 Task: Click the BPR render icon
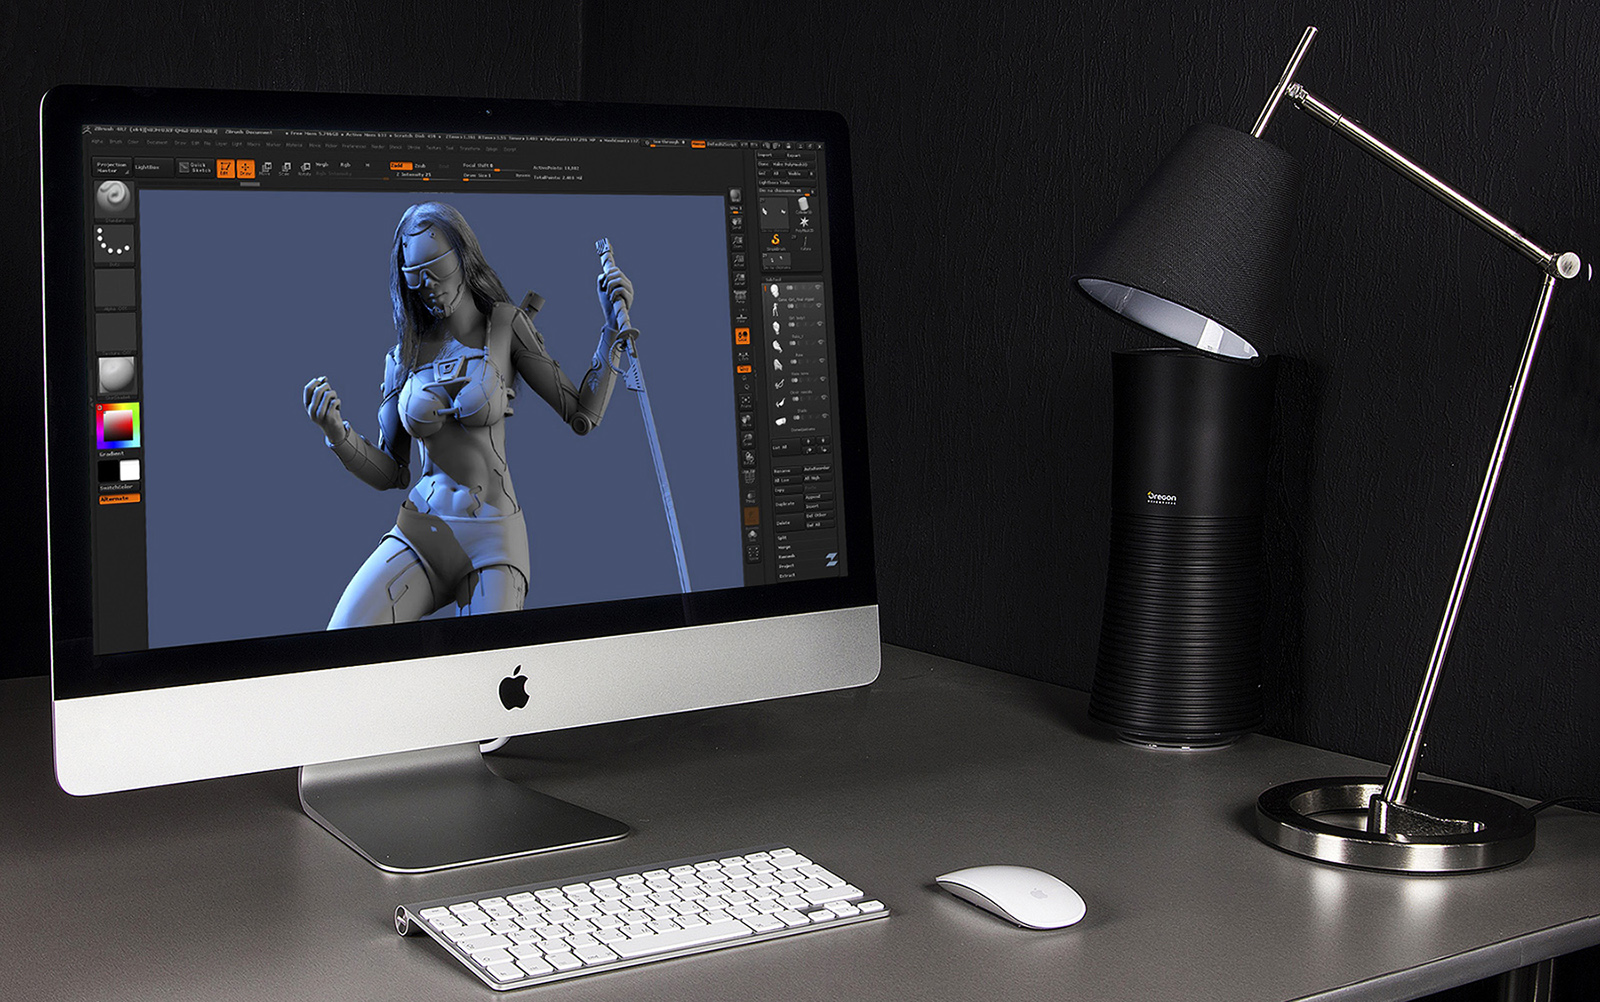(736, 195)
